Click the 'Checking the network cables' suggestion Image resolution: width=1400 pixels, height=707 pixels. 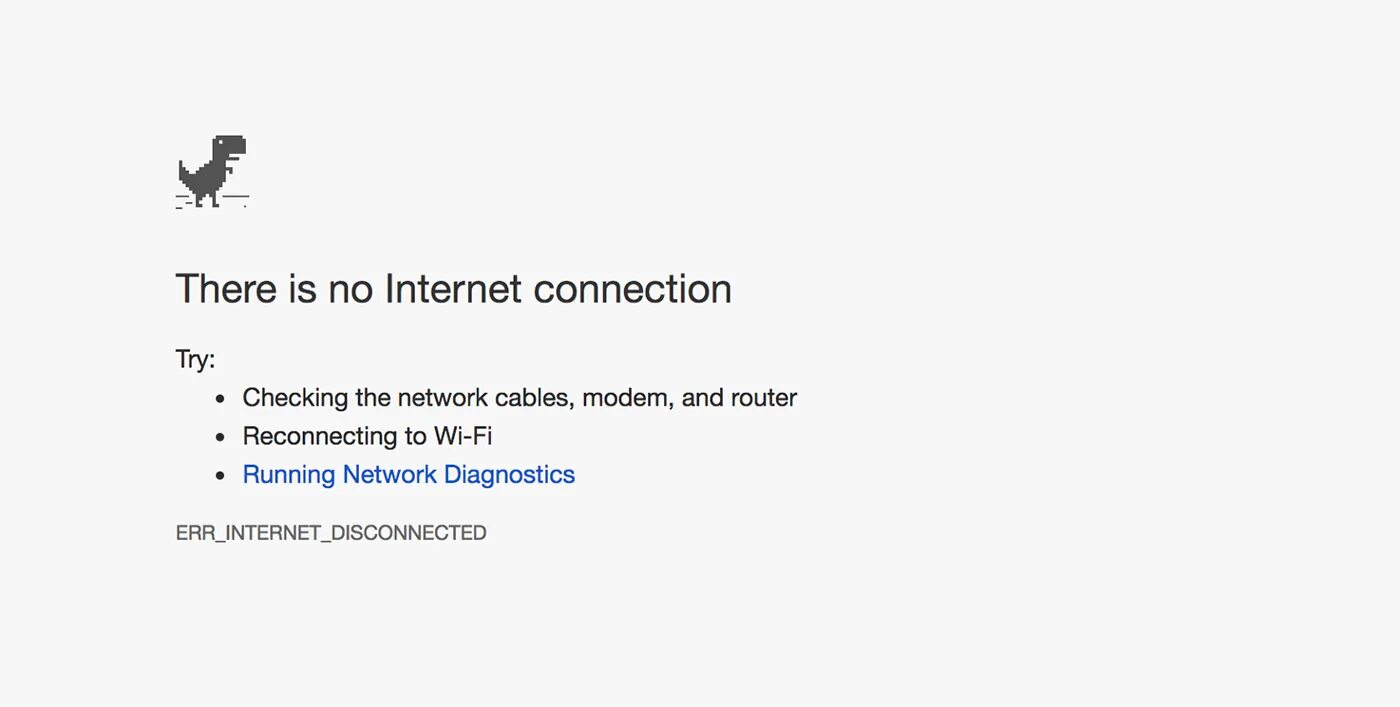[520, 398]
